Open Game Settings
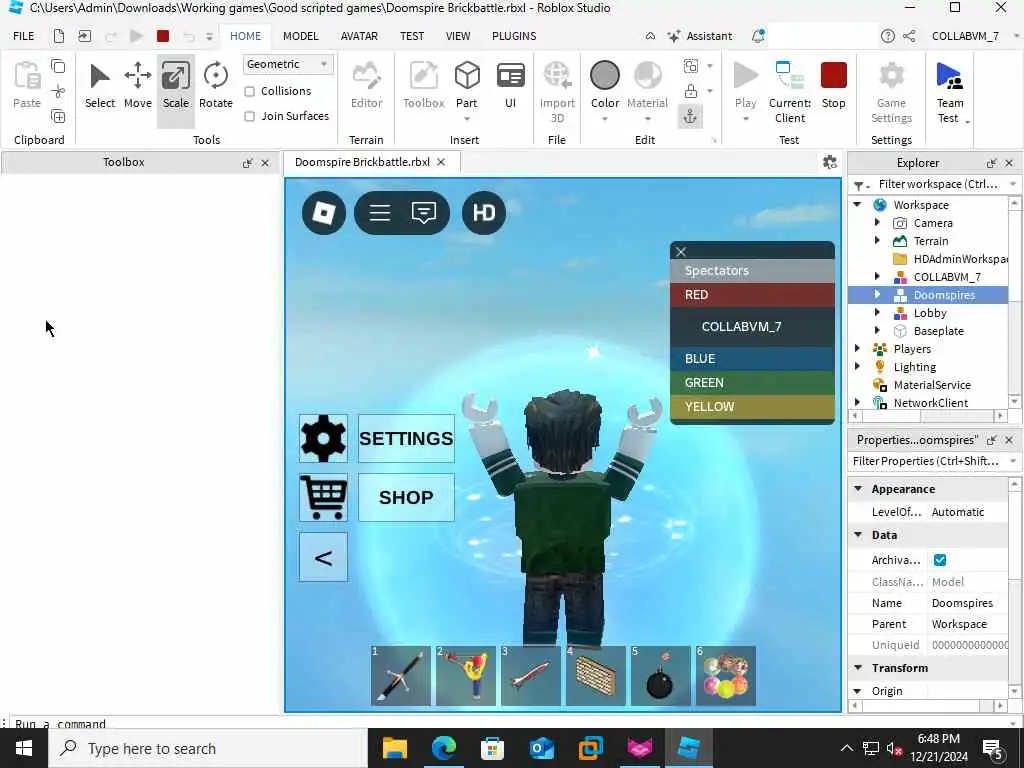The height and width of the screenshot is (768, 1024). click(x=891, y=91)
